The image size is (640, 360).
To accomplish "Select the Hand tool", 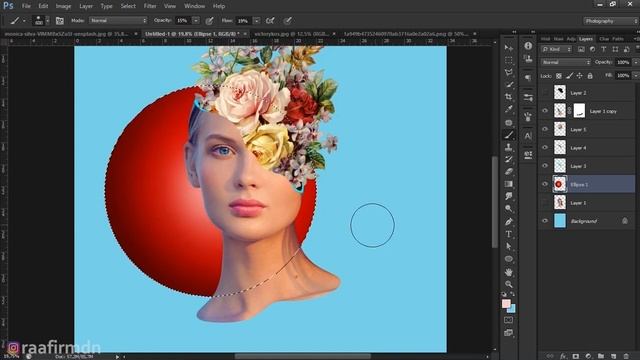I will click(509, 271).
